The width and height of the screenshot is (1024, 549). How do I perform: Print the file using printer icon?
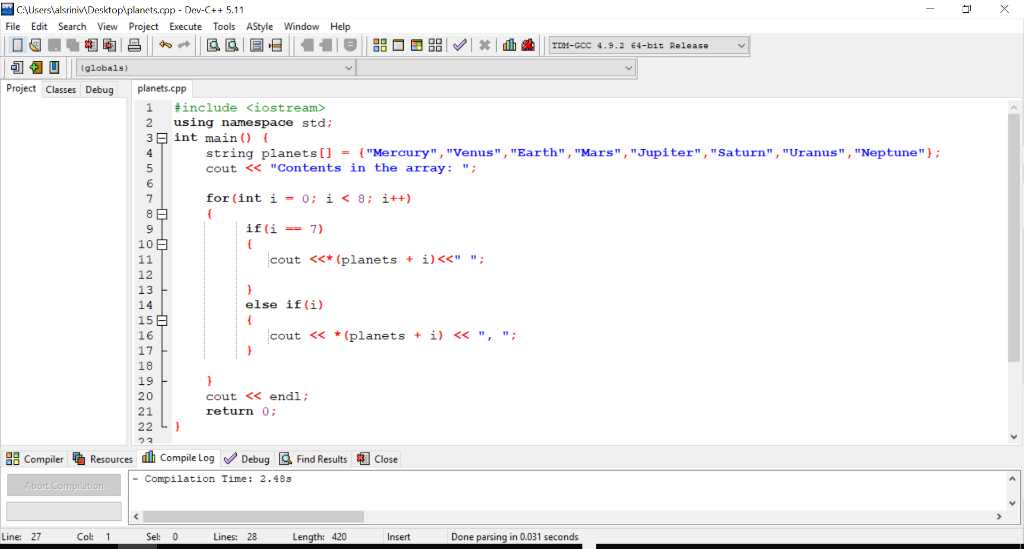[x=134, y=45]
